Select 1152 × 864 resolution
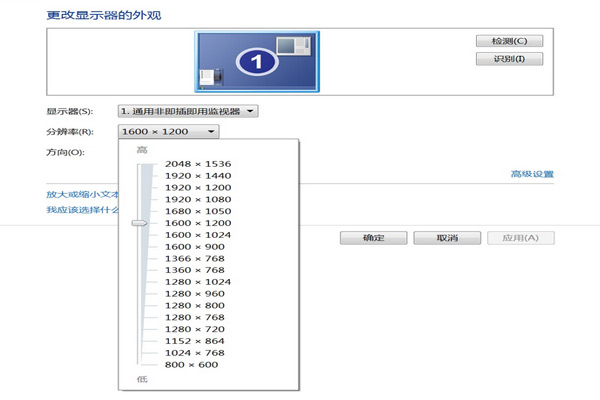Screen dimensions: 600x400 click(195, 341)
